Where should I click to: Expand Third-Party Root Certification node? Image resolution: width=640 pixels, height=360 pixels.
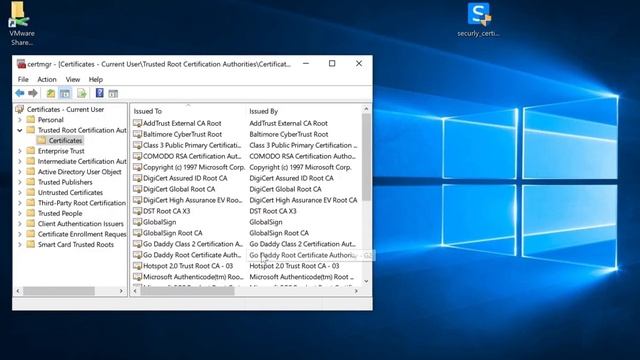[x=20, y=203]
